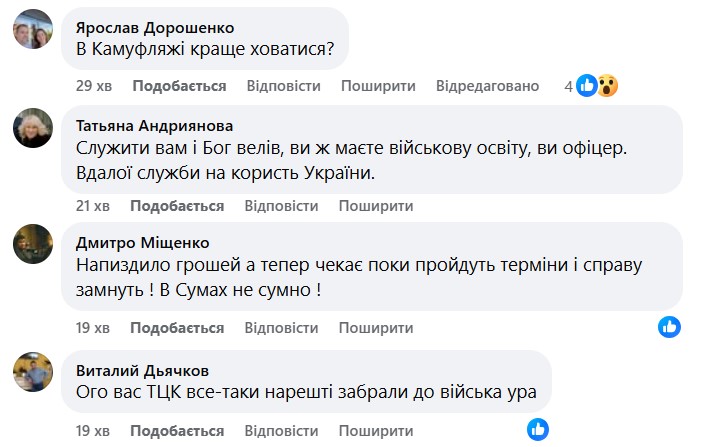Click the like reaction icon on Ярослав Дорошенко's comment

[x=587, y=86]
